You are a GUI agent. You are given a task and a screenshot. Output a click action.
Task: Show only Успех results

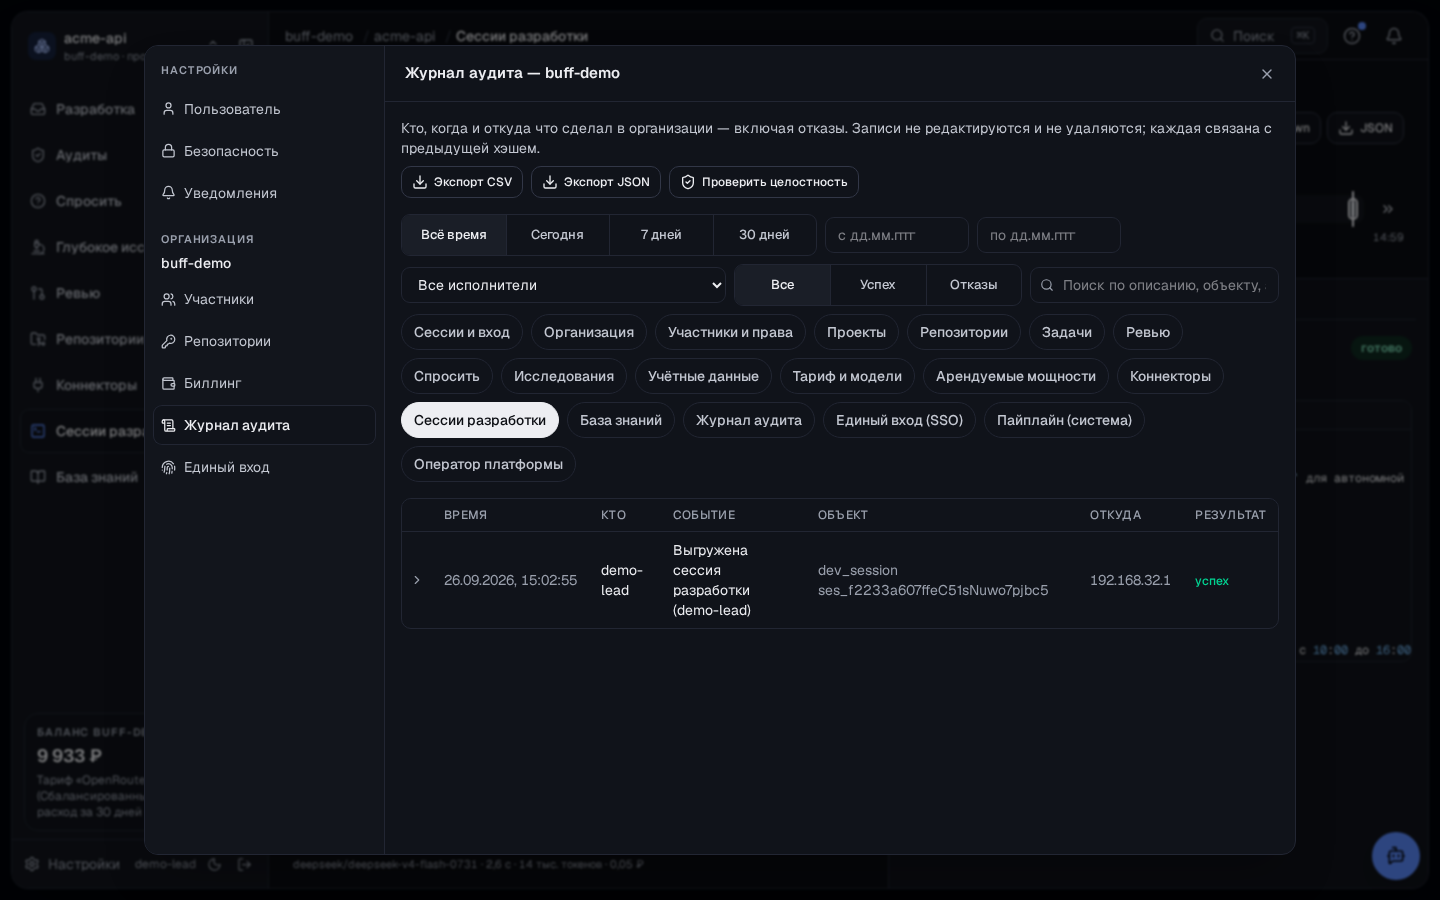pos(878,285)
